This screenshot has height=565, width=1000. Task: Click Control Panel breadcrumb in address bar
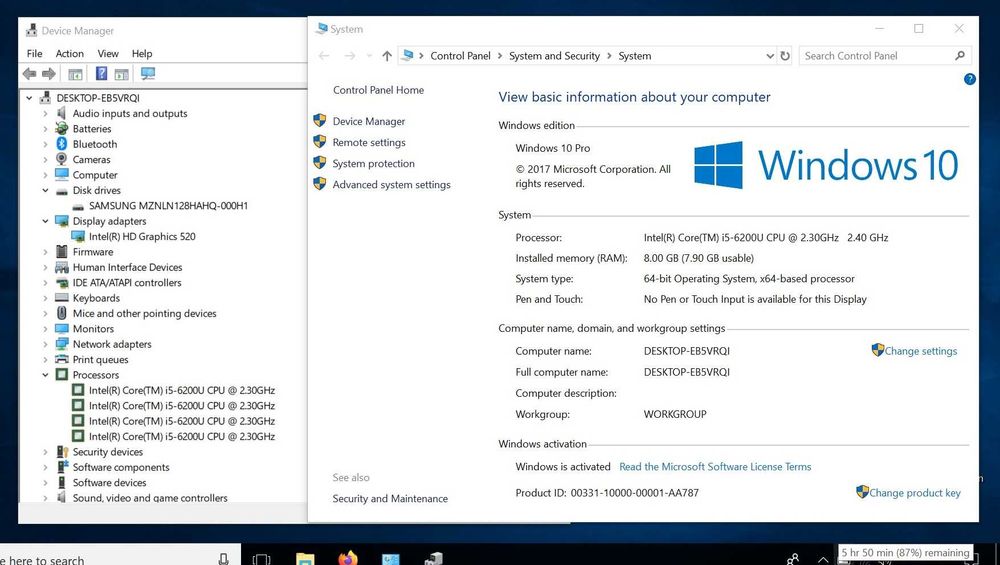[x=460, y=56]
